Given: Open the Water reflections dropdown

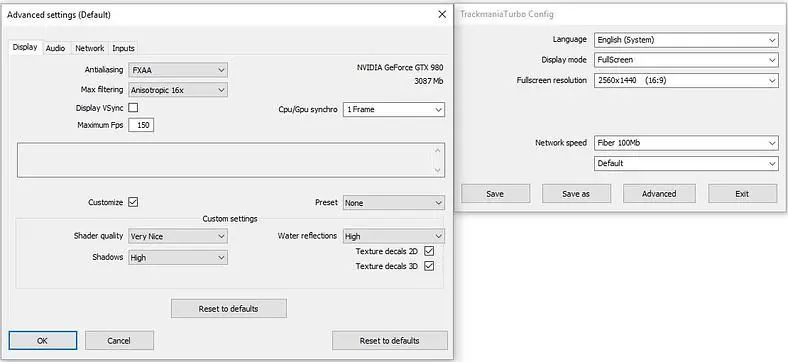Looking at the screenshot, I should 394,236.
